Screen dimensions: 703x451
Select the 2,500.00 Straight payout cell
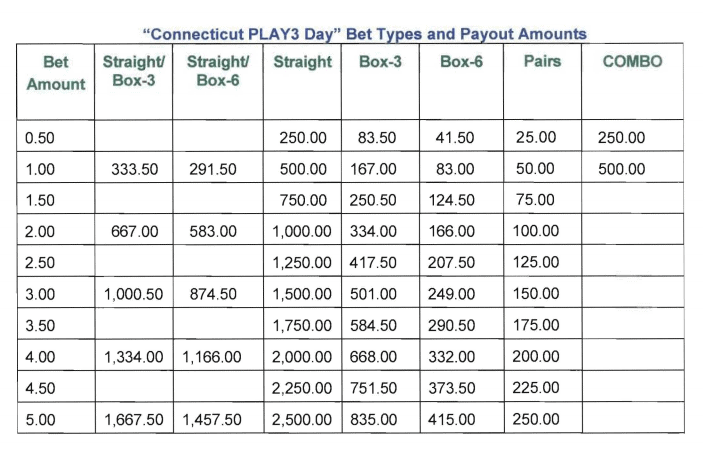click(302, 420)
